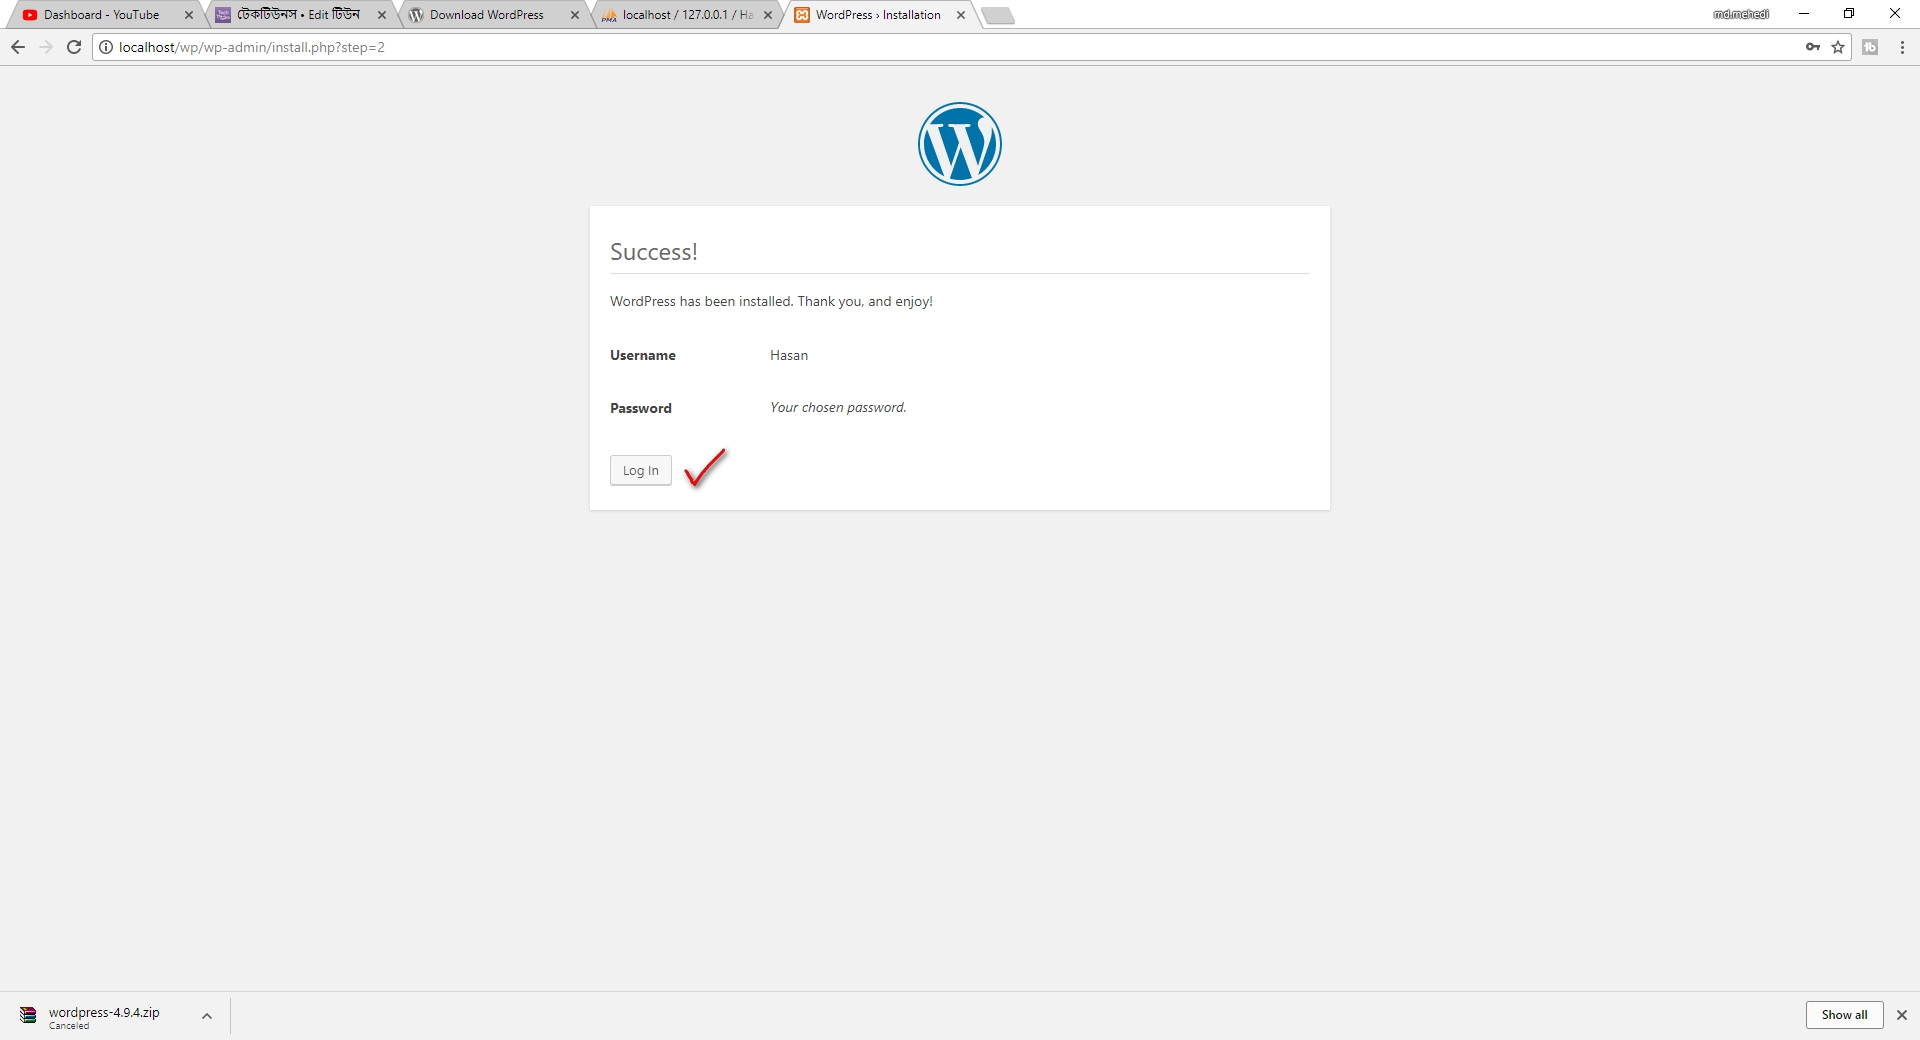The height and width of the screenshot is (1040, 1920).
Task: Go forward to the next page
Action: tap(46, 47)
